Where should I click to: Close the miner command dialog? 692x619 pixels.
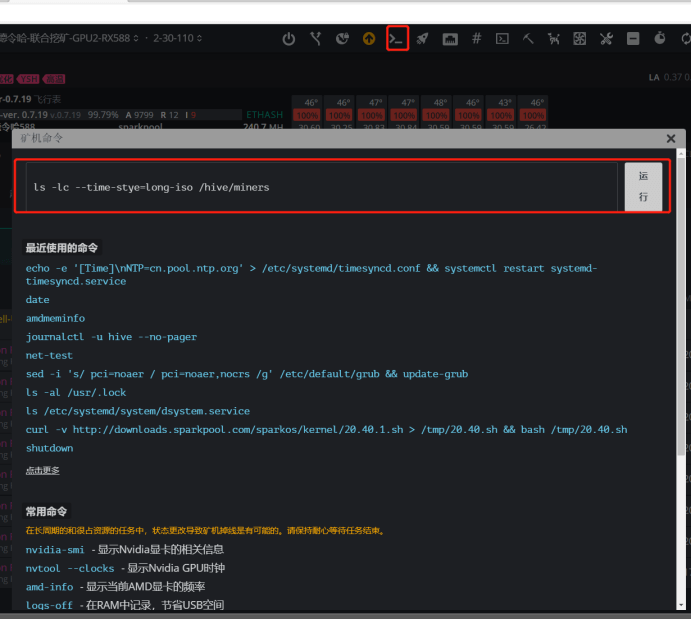671,139
